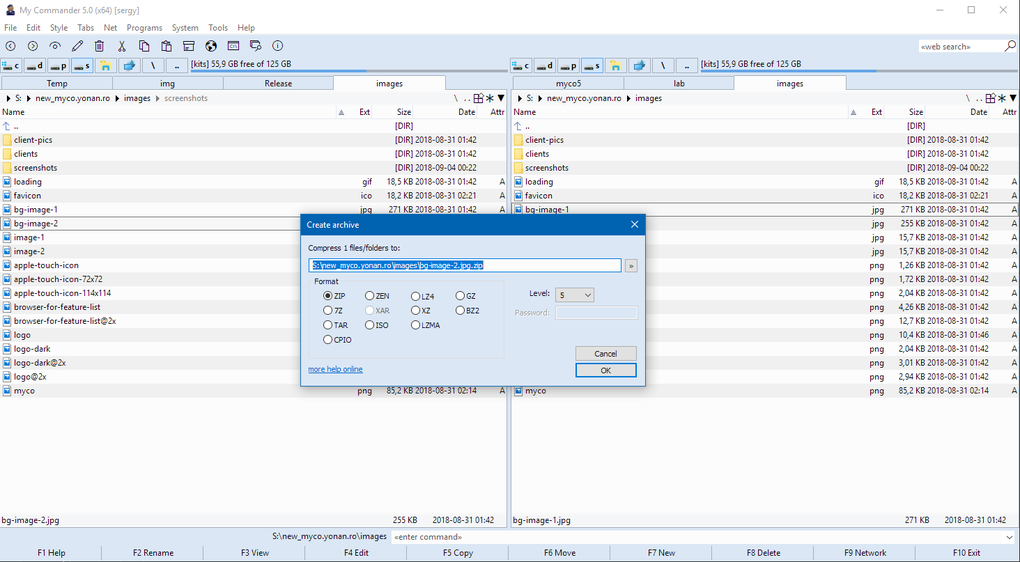Follow the 'more help online' link
The image size is (1020, 562).
[x=335, y=369]
